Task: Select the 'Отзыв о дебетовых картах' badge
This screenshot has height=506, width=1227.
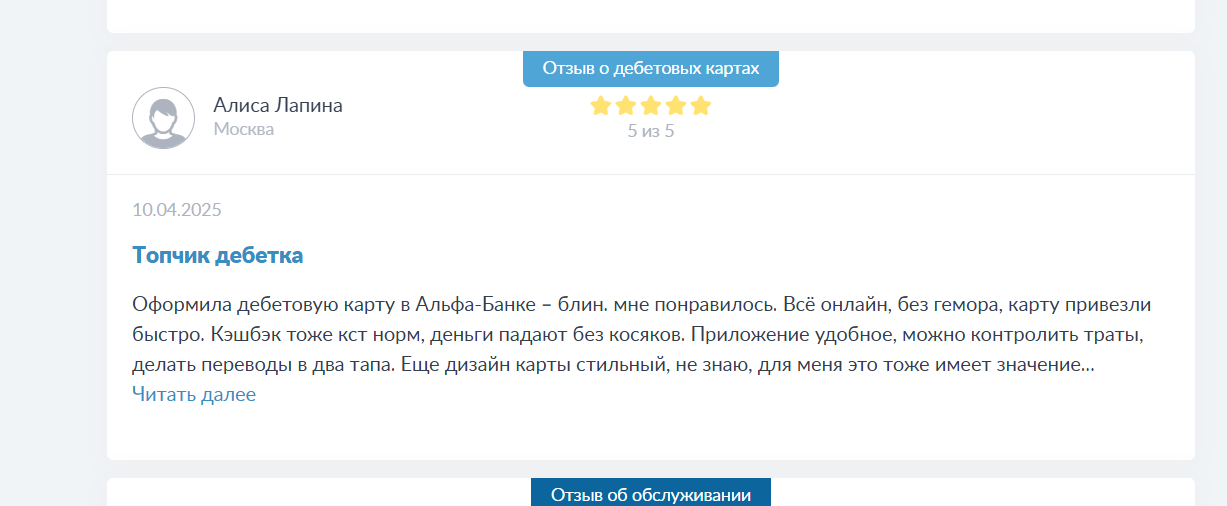Action: tap(650, 69)
